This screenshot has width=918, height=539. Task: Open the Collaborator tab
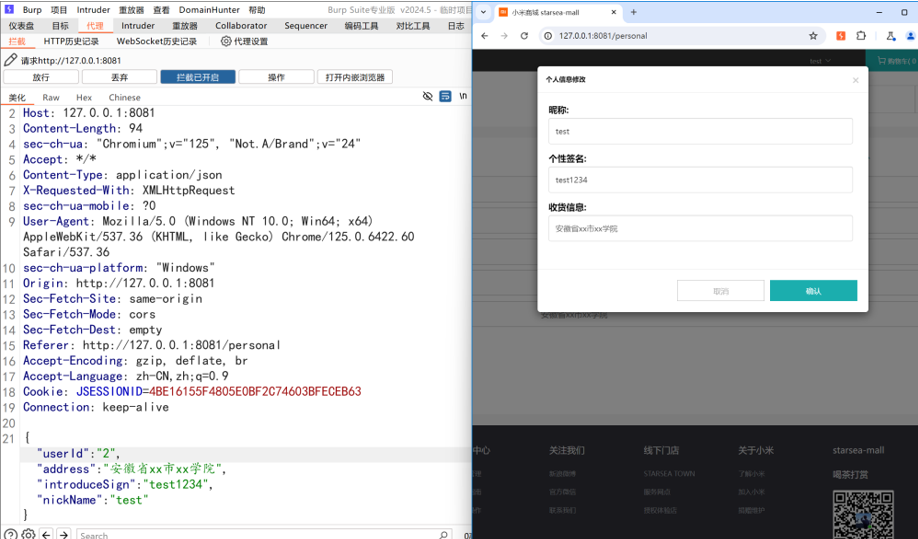click(241, 25)
